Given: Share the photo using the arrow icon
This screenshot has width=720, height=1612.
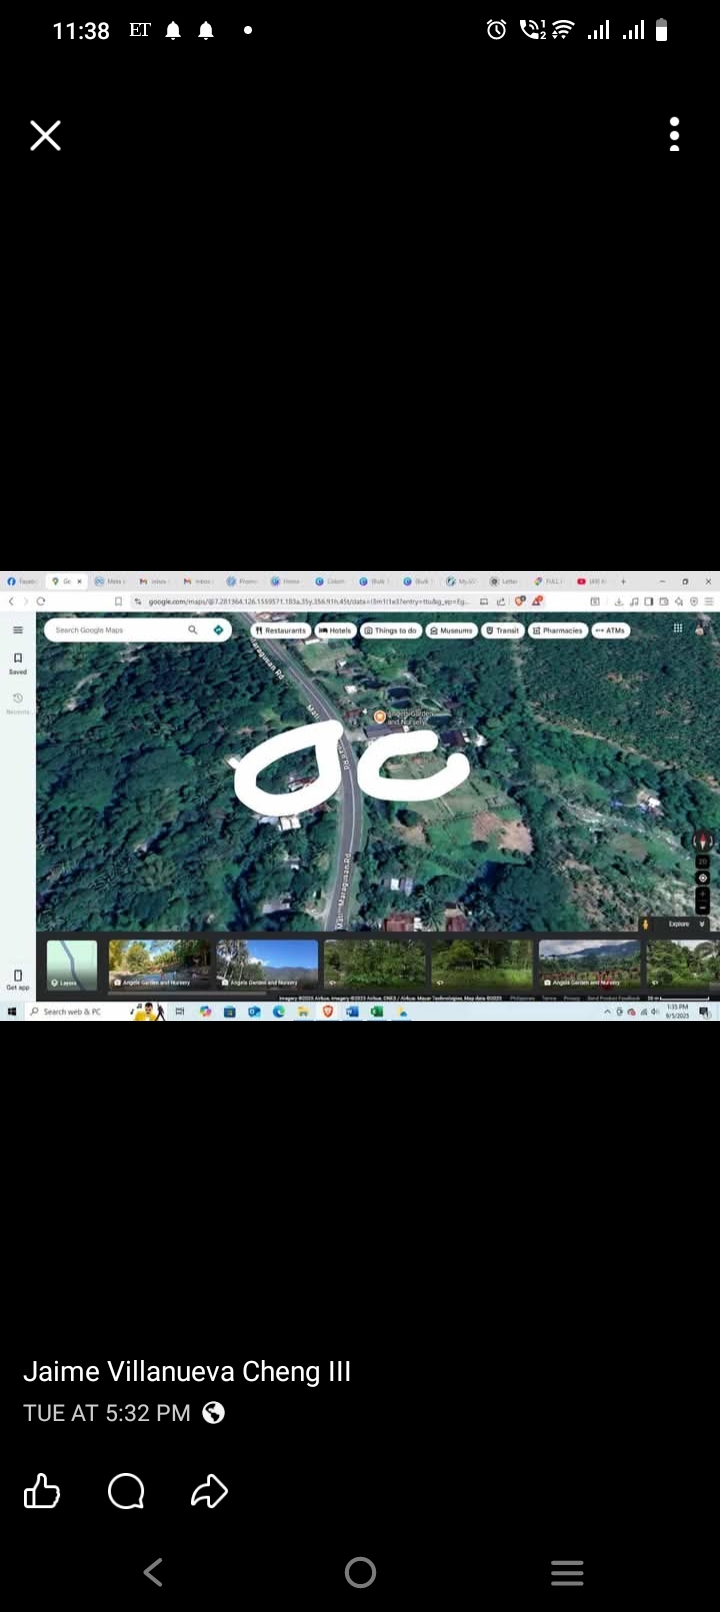Looking at the screenshot, I should pyautogui.click(x=209, y=1492).
